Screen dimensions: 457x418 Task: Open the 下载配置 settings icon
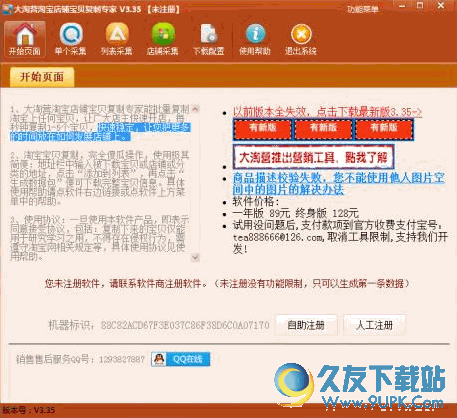pyautogui.click(x=209, y=39)
